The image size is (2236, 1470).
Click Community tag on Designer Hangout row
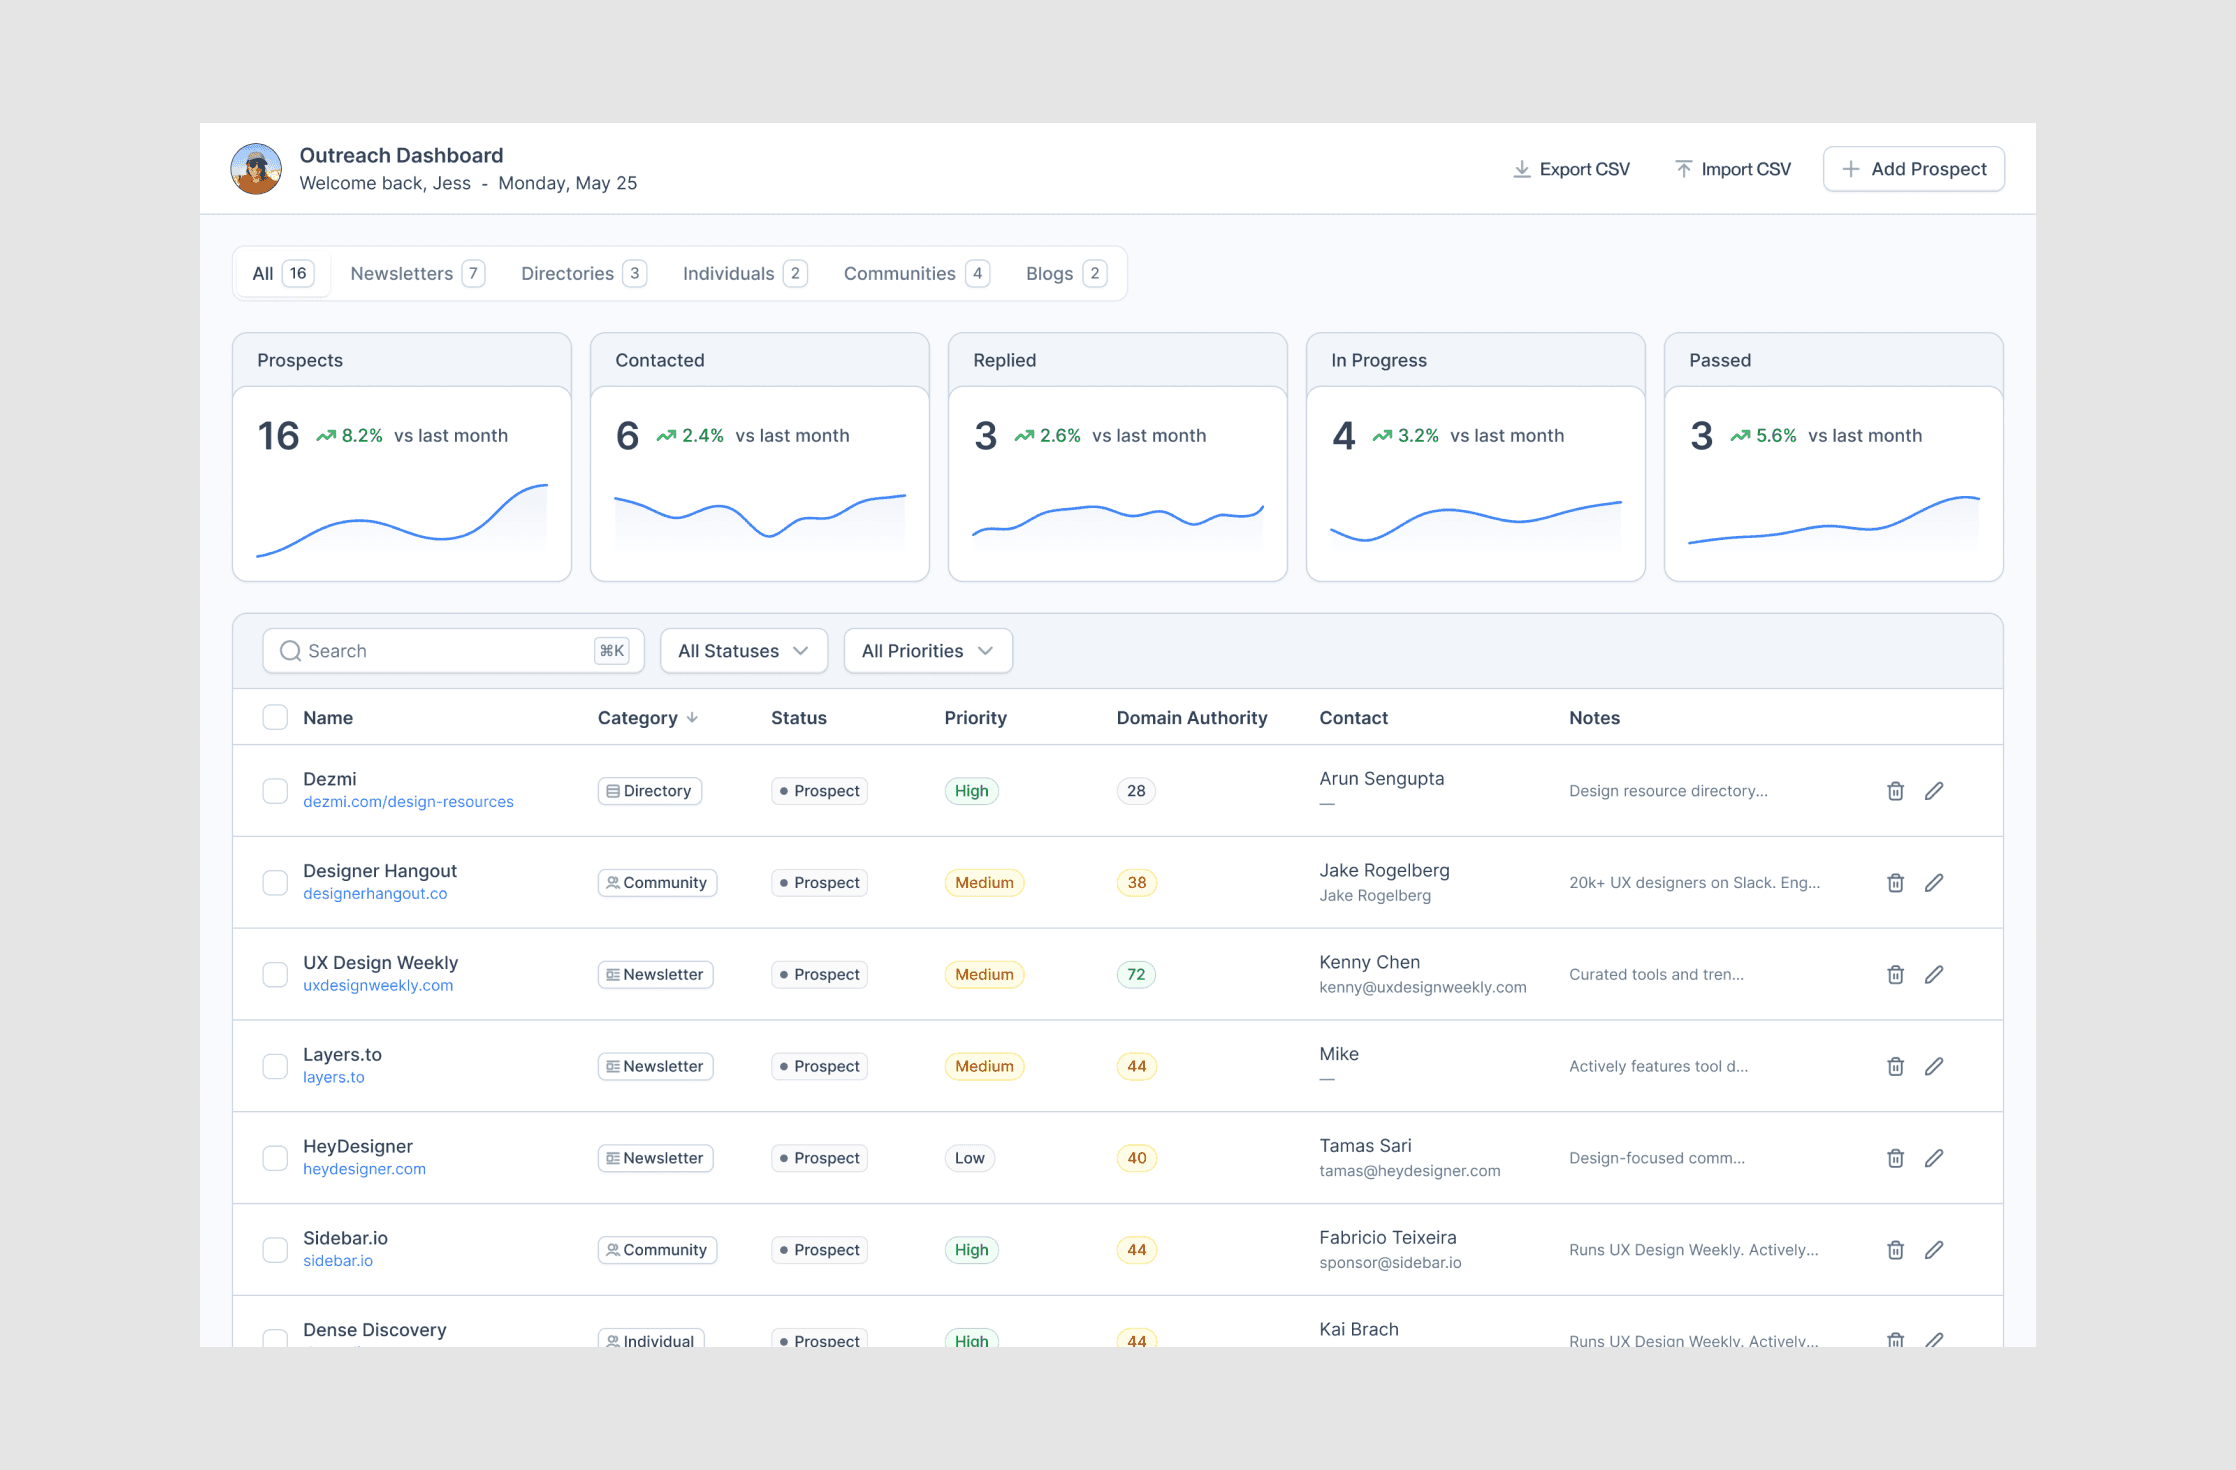click(x=657, y=883)
